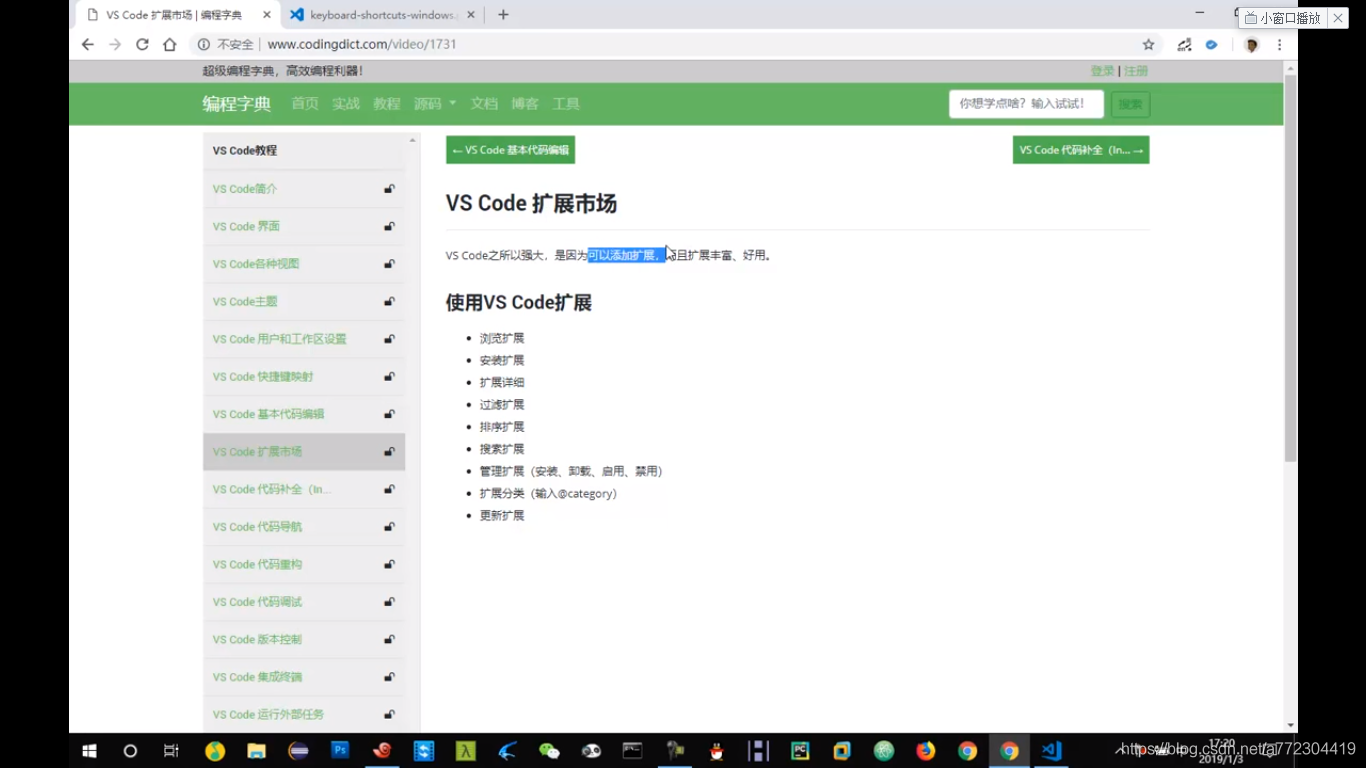Open VS Code 代码调试 lesson
1366x768 pixels.
pos(257,602)
